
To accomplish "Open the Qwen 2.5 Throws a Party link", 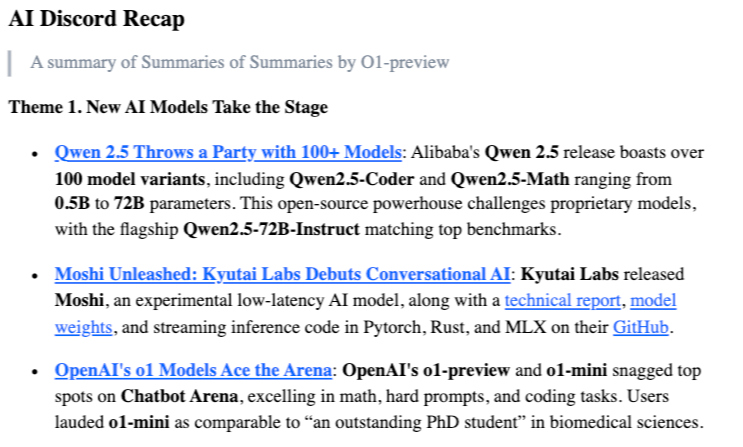I will 228,153.
